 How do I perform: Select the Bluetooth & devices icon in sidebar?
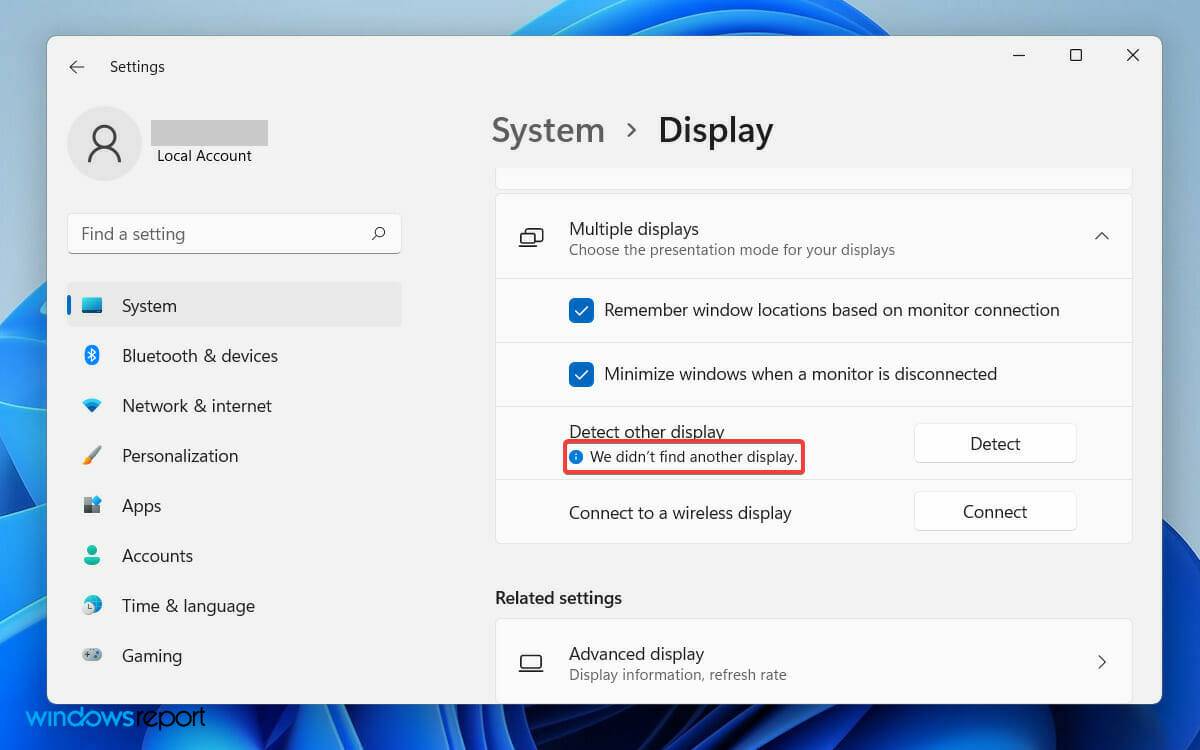point(91,355)
